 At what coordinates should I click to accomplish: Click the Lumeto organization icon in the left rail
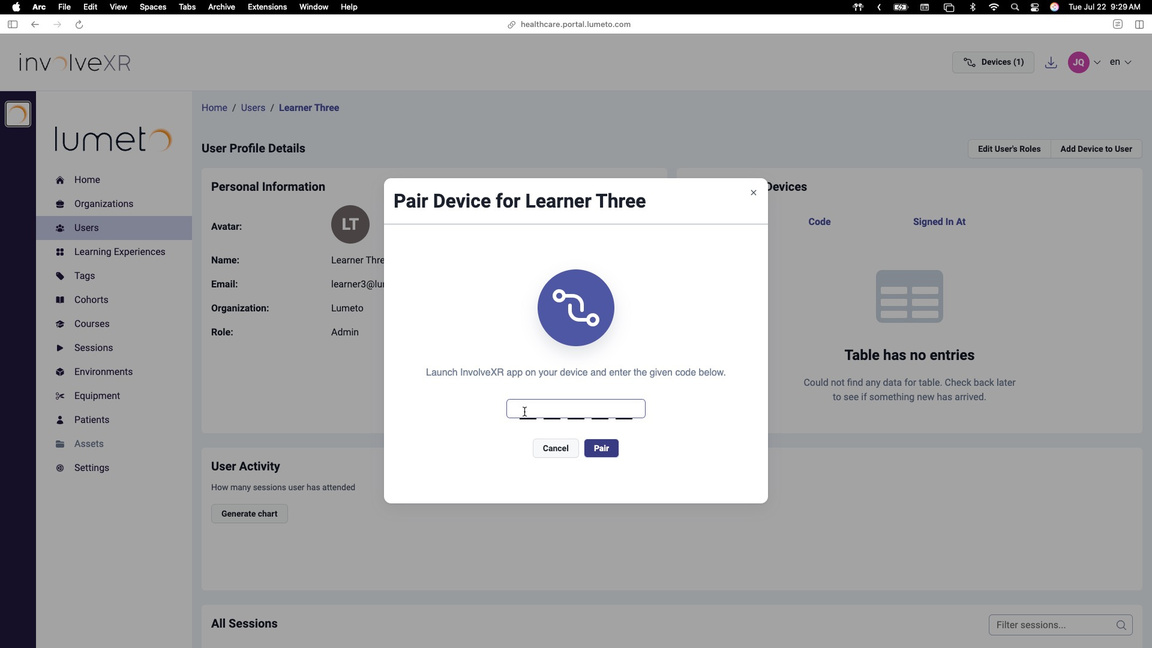click(18, 114)
